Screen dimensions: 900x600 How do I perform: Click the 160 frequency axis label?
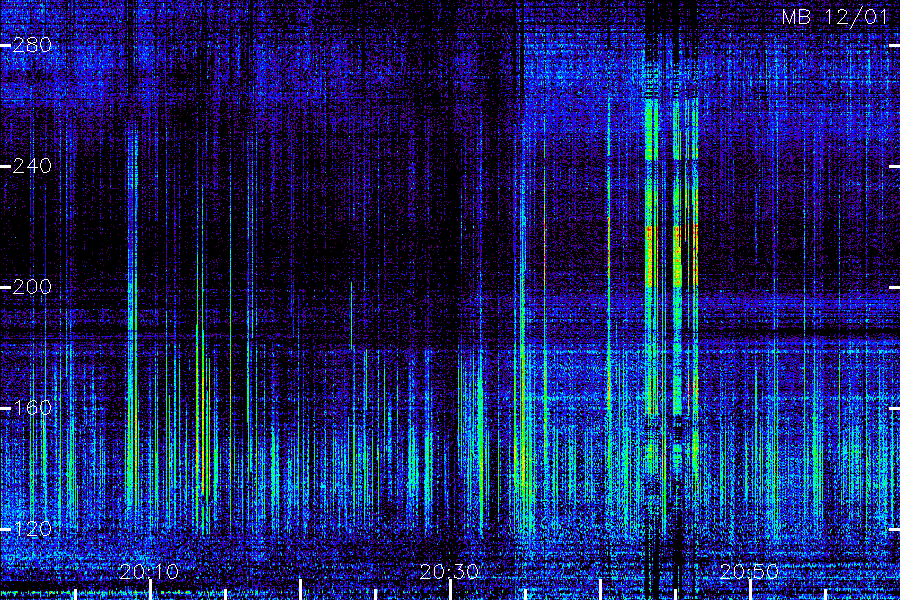click(x=32, y=408)
